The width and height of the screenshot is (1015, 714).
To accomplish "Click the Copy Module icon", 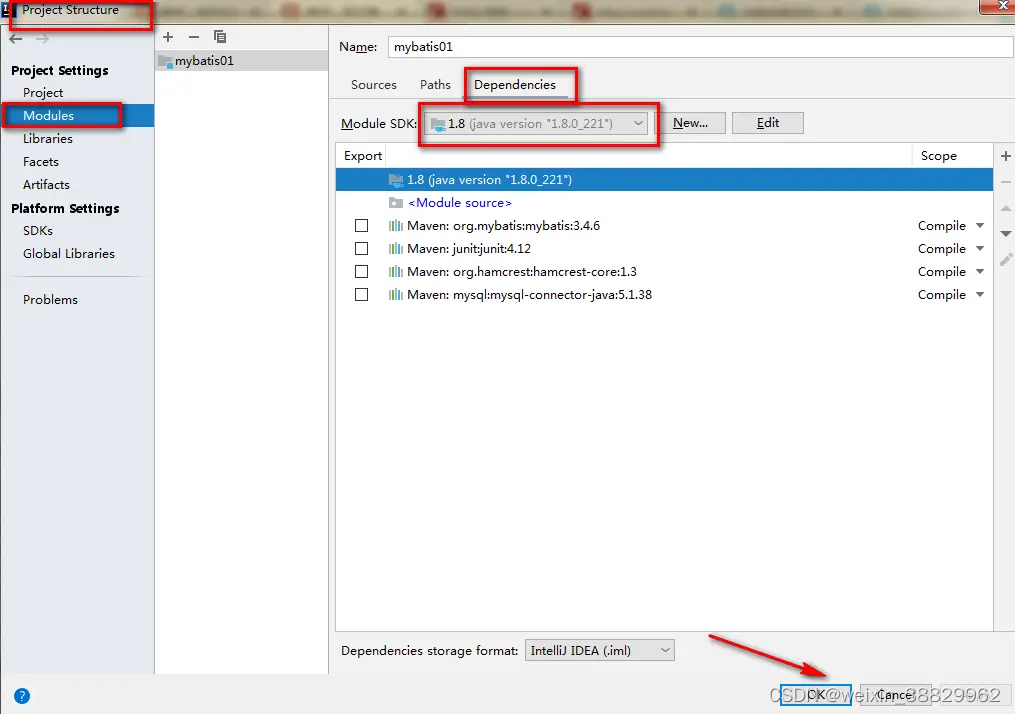I will (219, 36).
